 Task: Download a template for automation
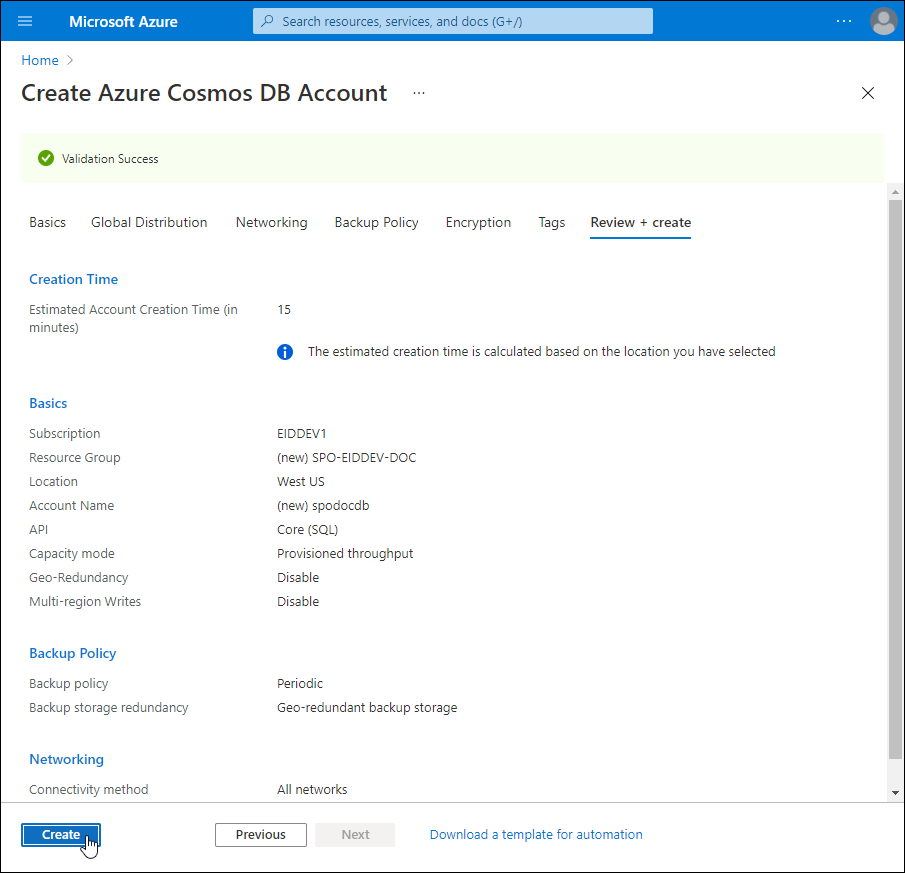(x=536, y=834)
